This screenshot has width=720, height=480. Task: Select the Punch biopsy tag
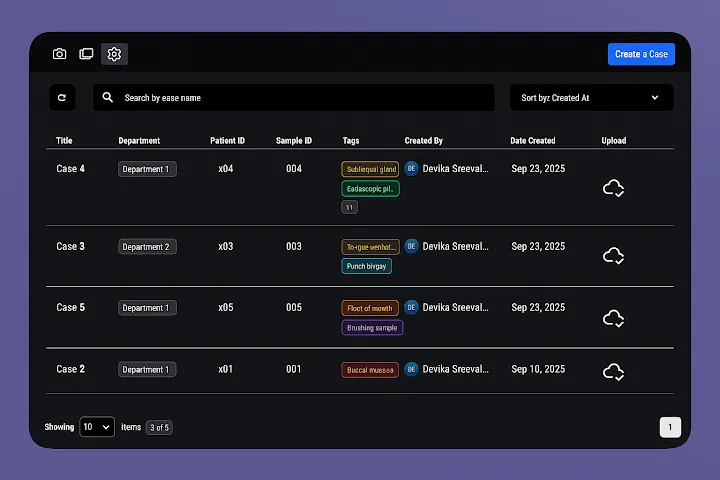[366, 266]
